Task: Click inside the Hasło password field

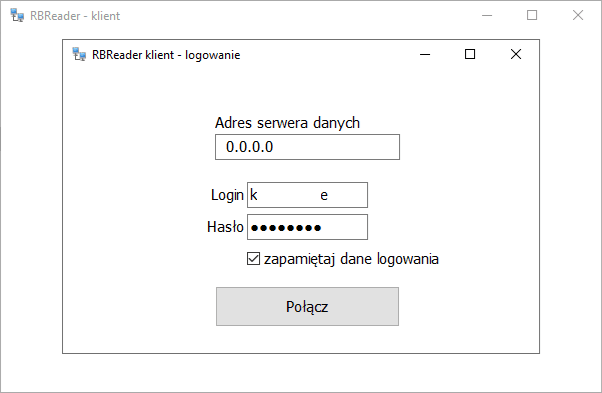Action: point(307,227)
